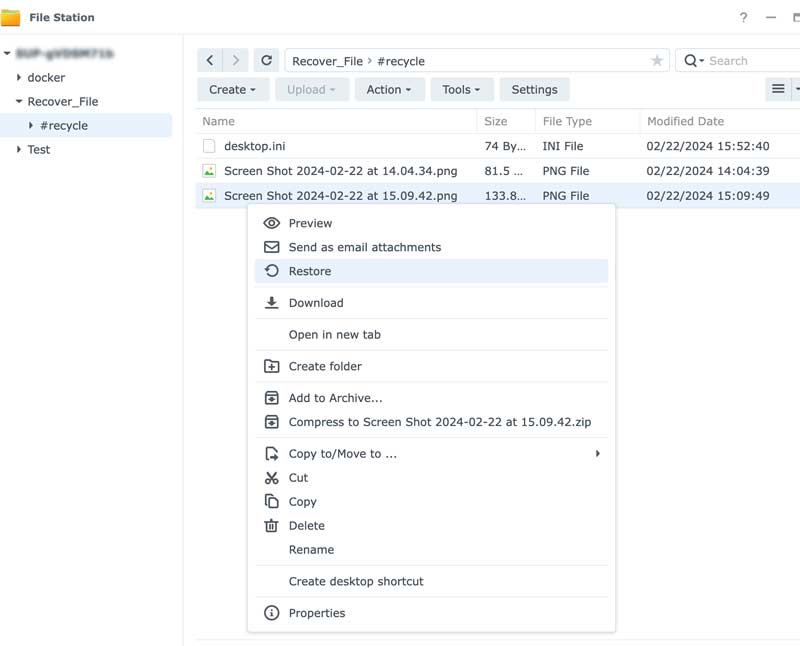Screen dimensions: 800x646
Task: Check the checkbox next to desktop.ini
Action: [210, 146]
